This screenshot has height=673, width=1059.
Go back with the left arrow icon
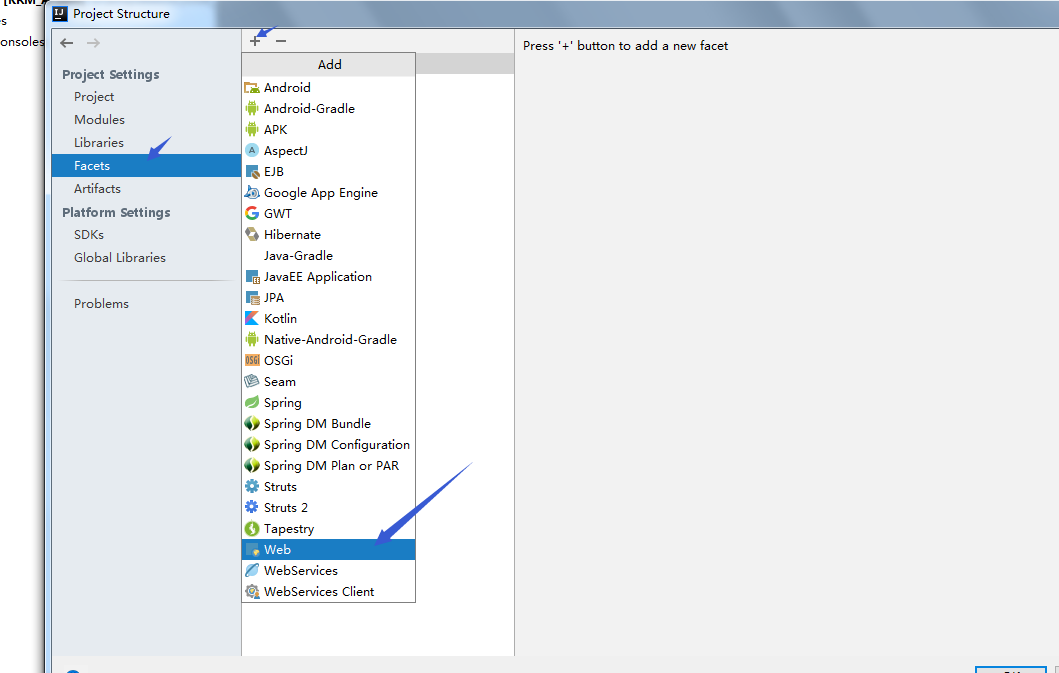pyautogui.click(x=66, y=43)
